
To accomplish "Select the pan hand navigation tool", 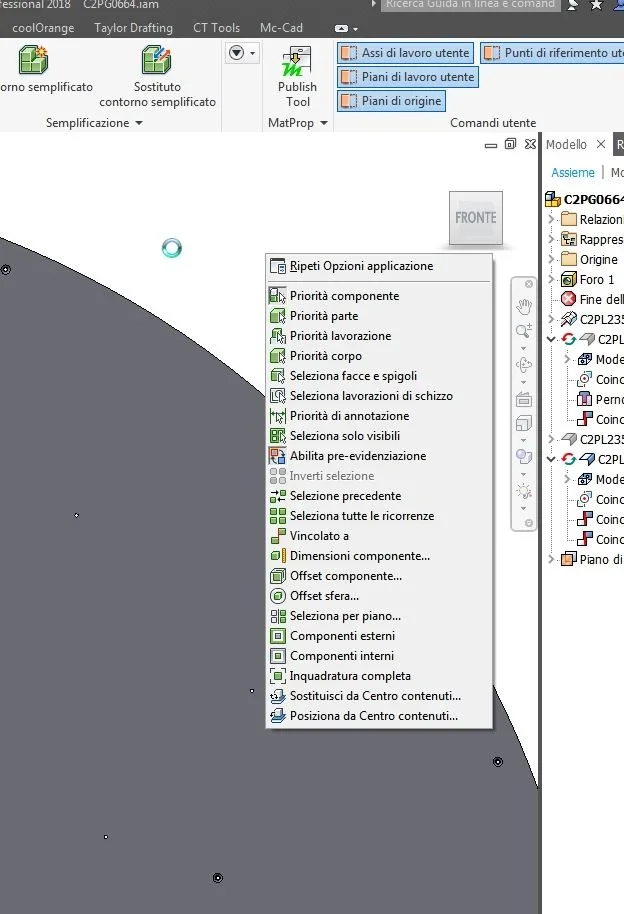I will click(x=524, y=306).
